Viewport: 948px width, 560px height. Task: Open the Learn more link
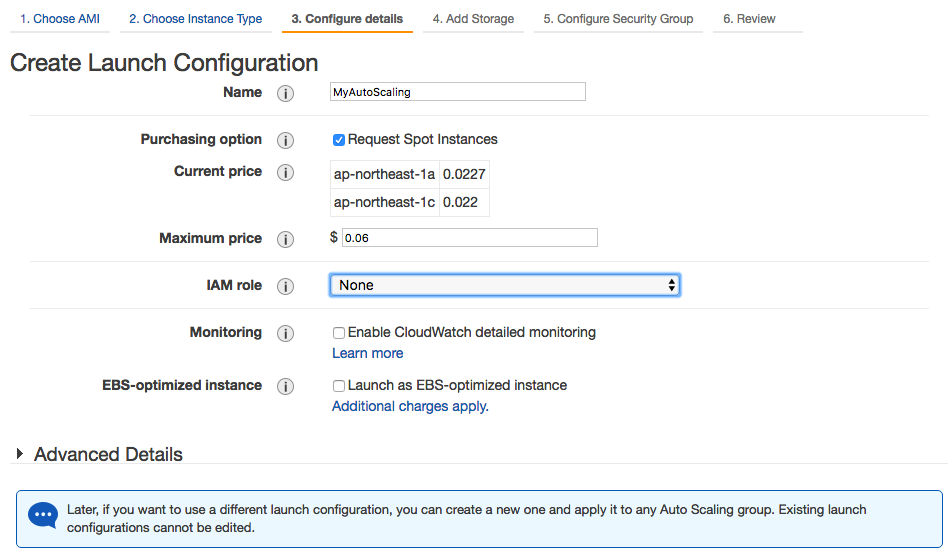click(x=367, y=353)
